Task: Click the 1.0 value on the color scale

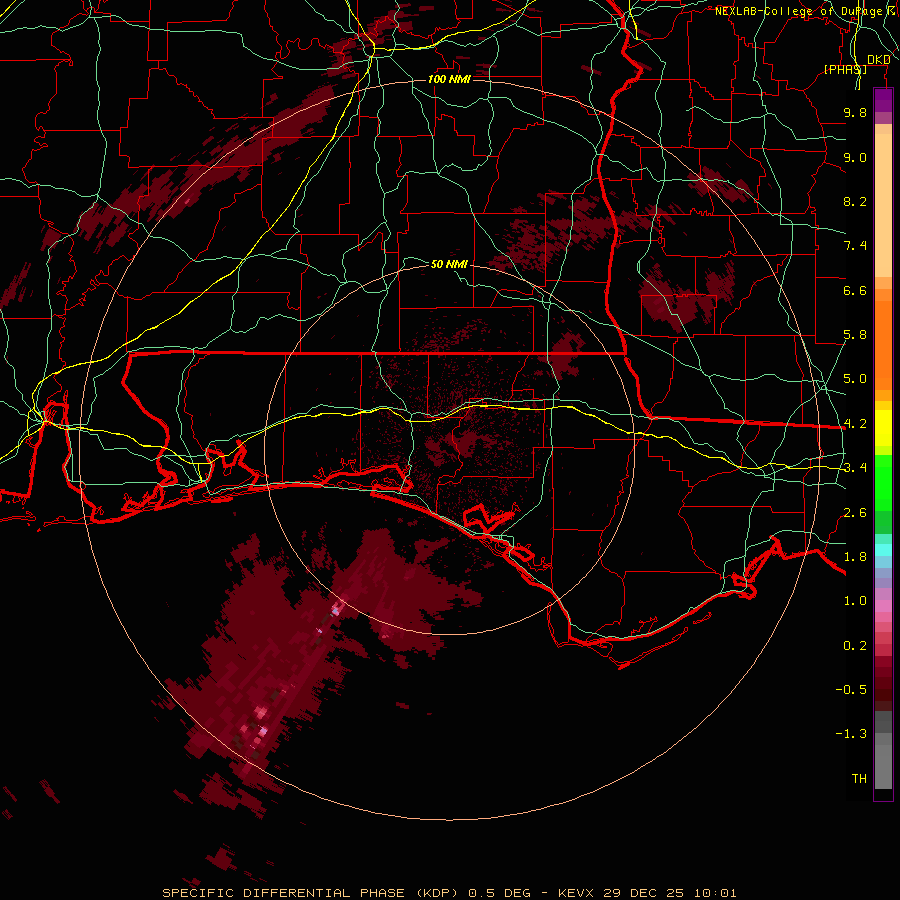Action: pyautogui.click(x=855, y=601)
